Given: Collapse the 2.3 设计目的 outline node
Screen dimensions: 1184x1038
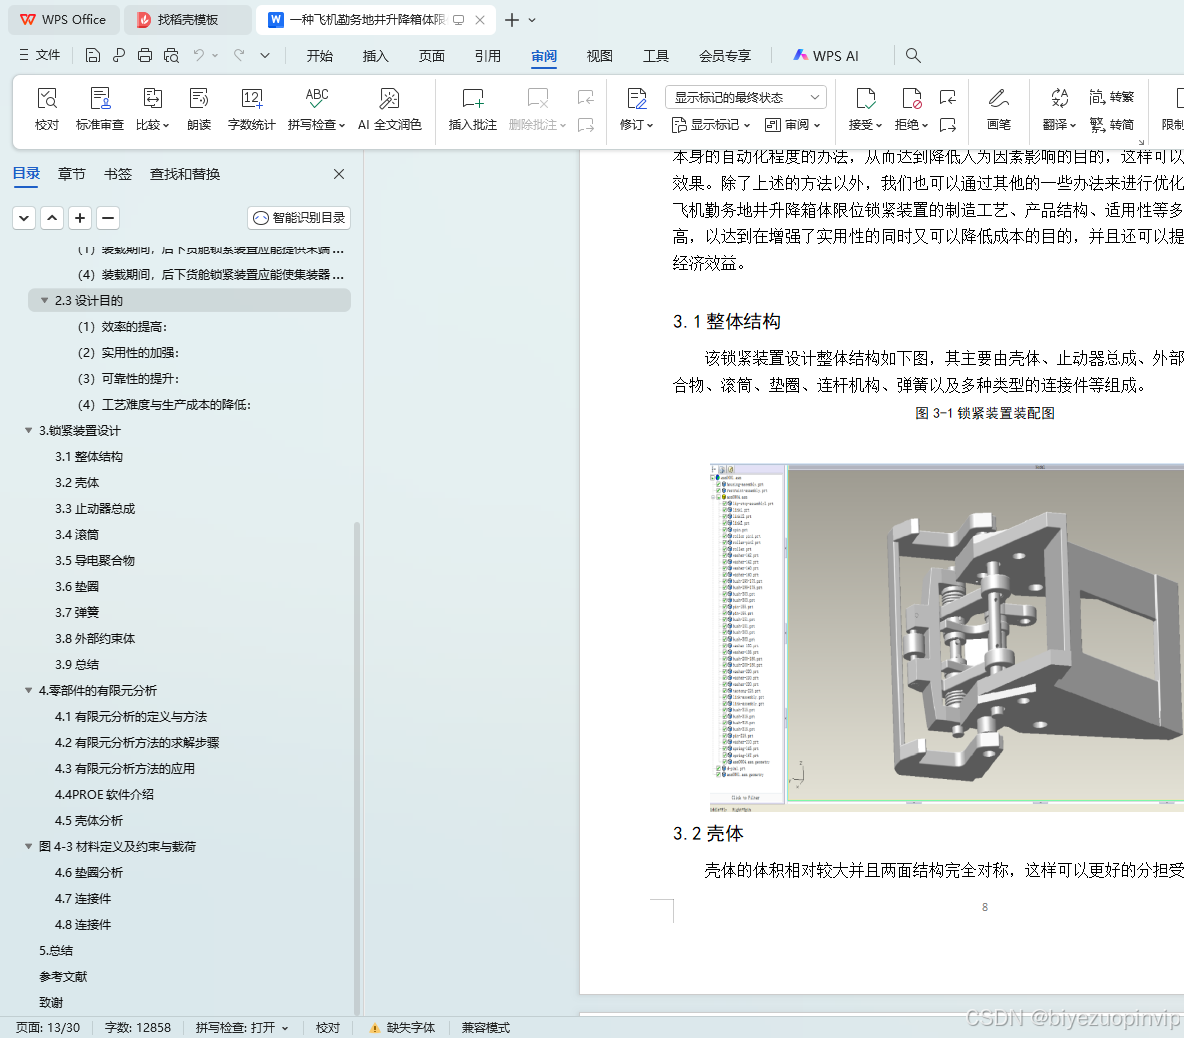Looking at the screenshot, I should click(45, 300).
